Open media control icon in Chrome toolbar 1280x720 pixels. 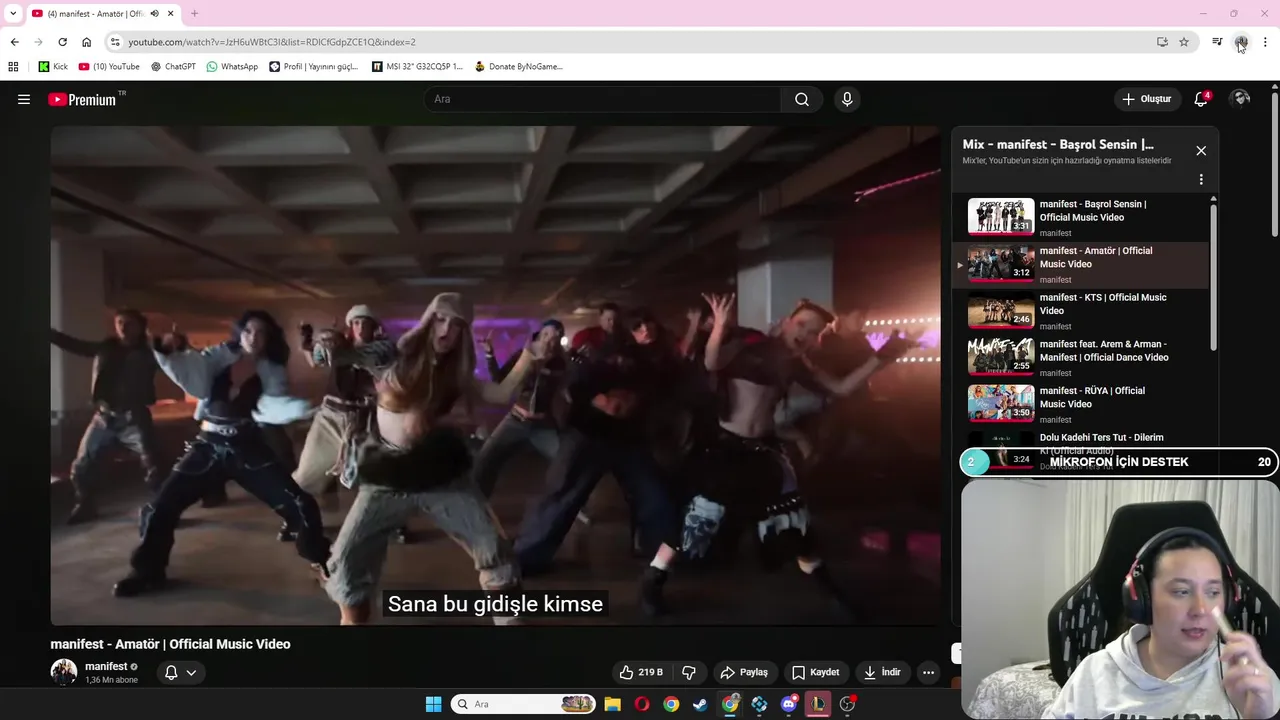(x=1217, y=42)
